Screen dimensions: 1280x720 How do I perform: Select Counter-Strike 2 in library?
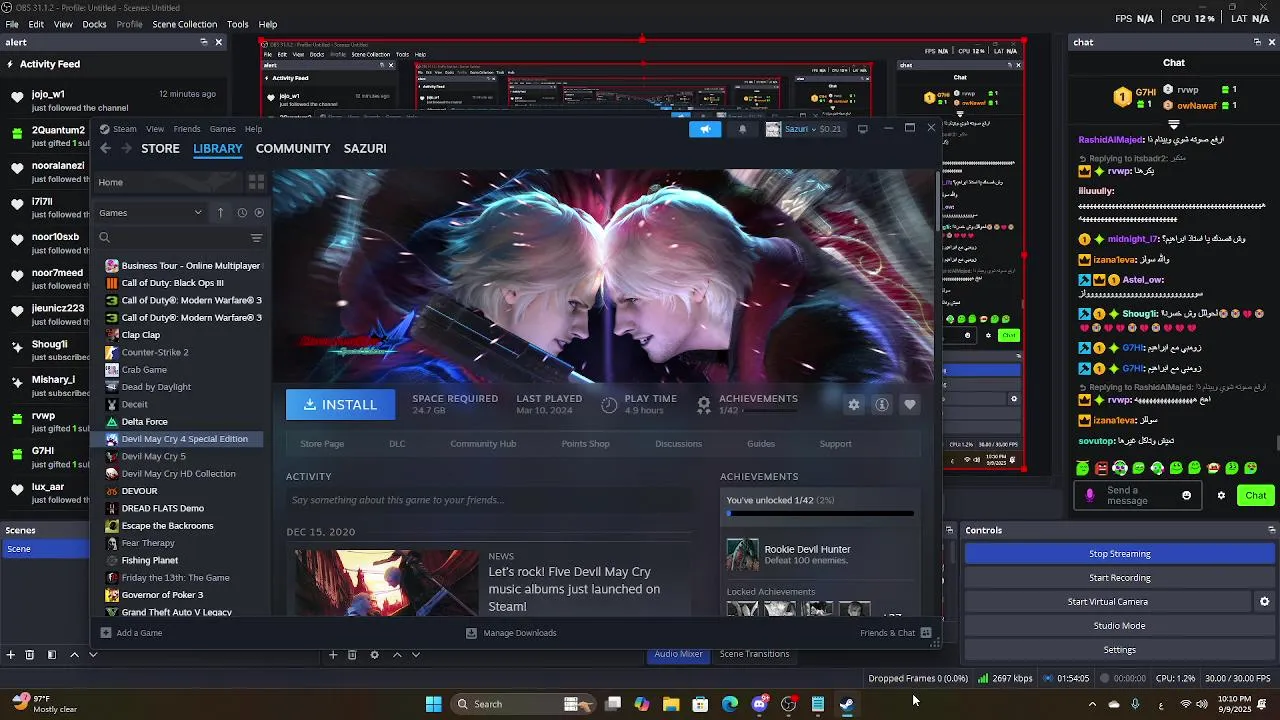point(154,352)
